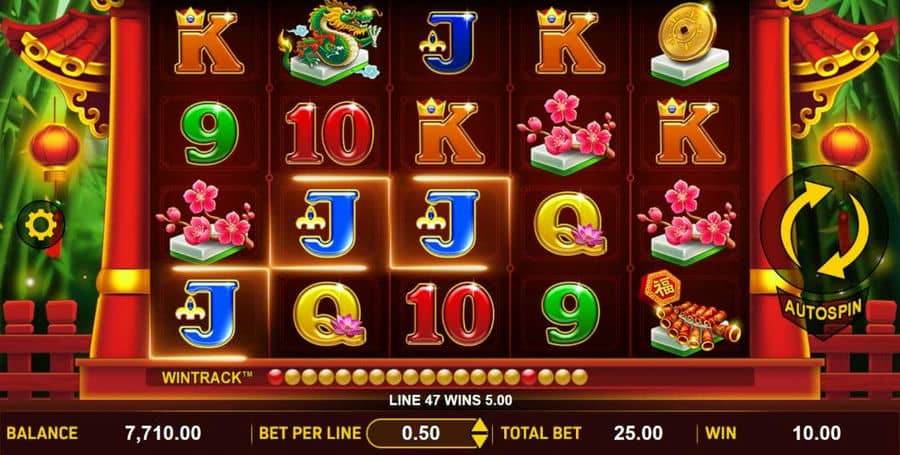Select the firecracker symbol on last reel

pyautogui.click(x=690, y=313)
